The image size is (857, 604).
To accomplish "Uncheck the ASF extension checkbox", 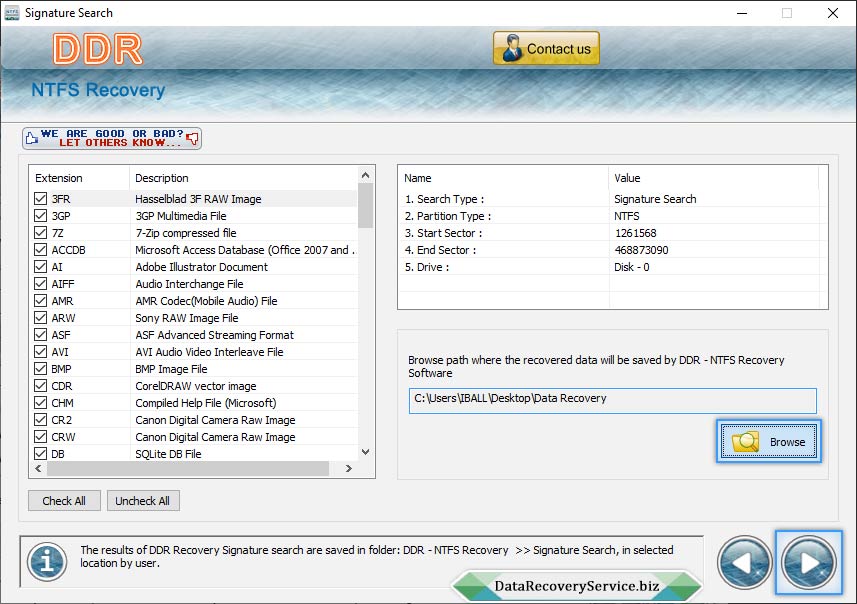I will (x=40, y=334).
